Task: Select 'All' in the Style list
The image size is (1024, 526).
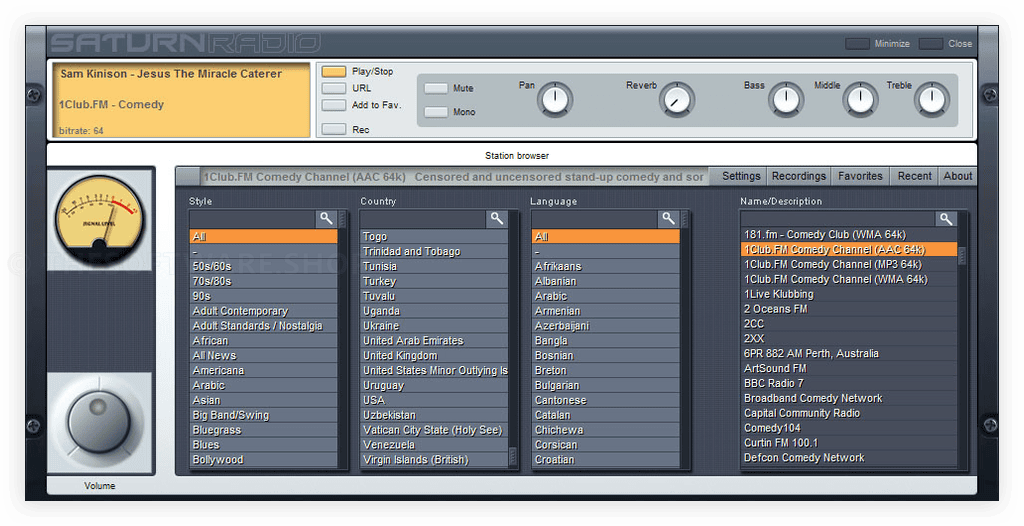Action: [264, 237]
